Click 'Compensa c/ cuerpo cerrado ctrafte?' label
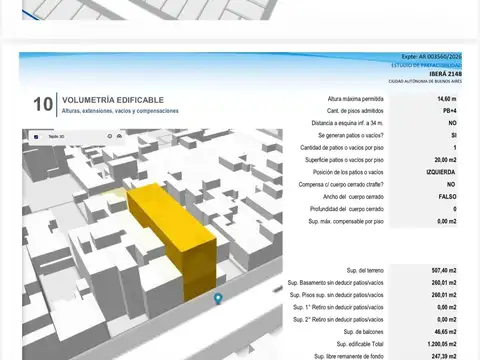 pyautogui.click(x=341, y=184)
